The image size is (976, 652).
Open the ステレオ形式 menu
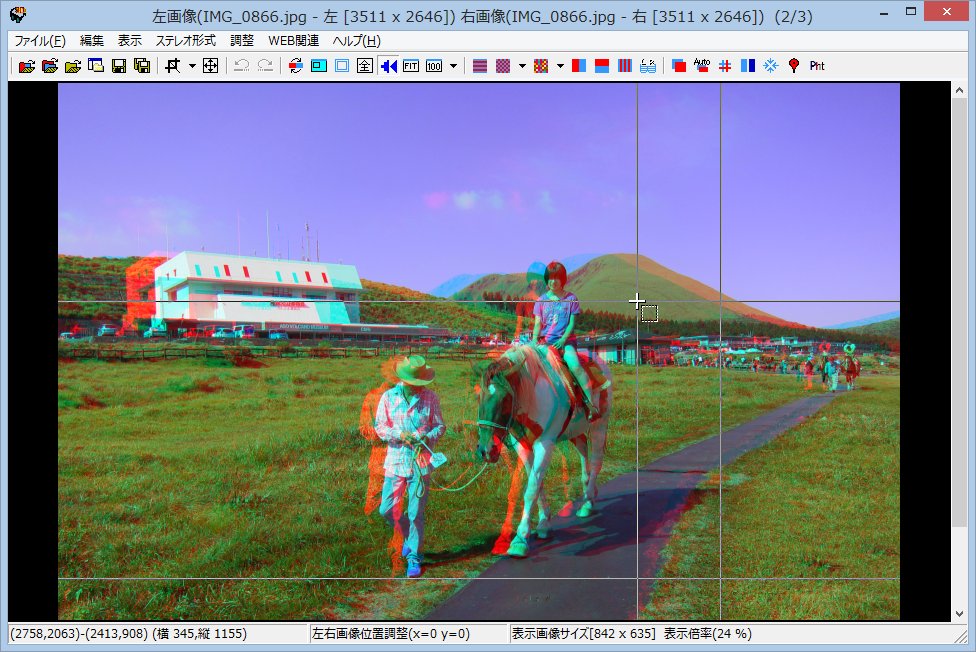185,41
